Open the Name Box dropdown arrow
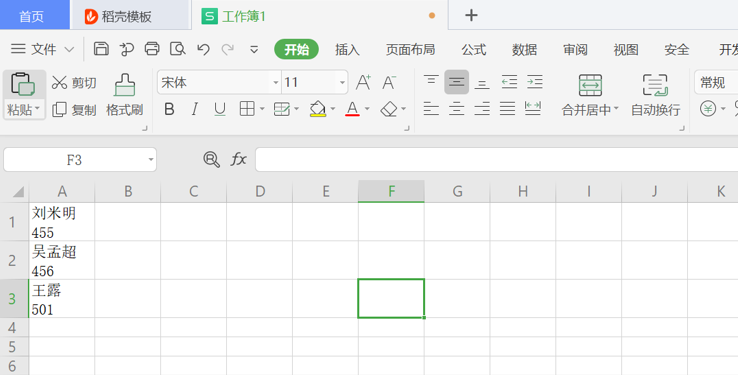The image size is (738, 375). click(151, 160)
